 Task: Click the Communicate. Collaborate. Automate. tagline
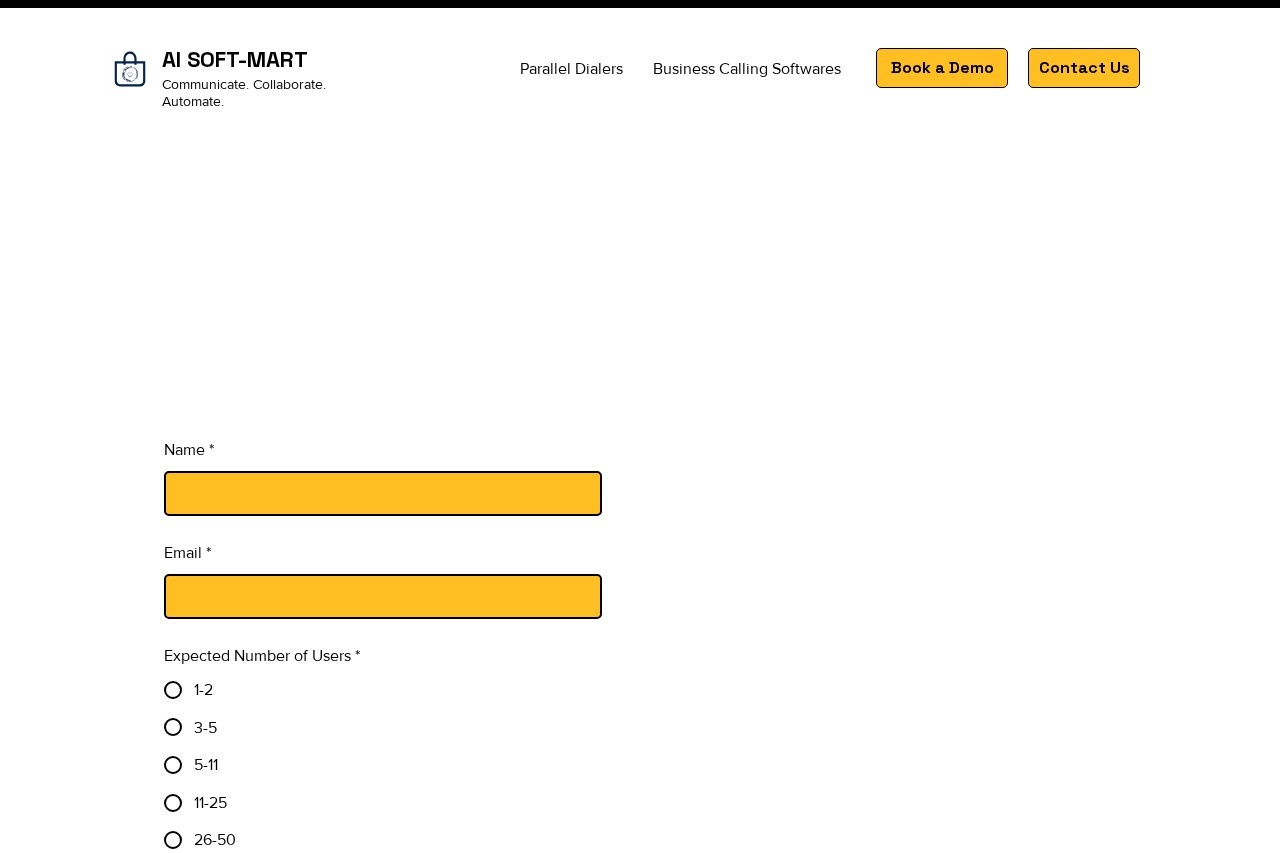(244, 93)
